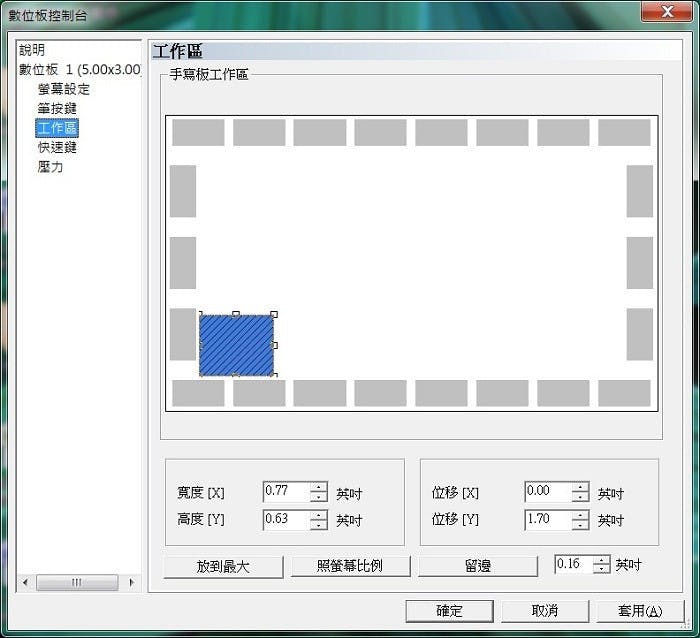Cancel with the 取消 button
This screenshot has width=700, height=638.
click(x=545, y=611)
